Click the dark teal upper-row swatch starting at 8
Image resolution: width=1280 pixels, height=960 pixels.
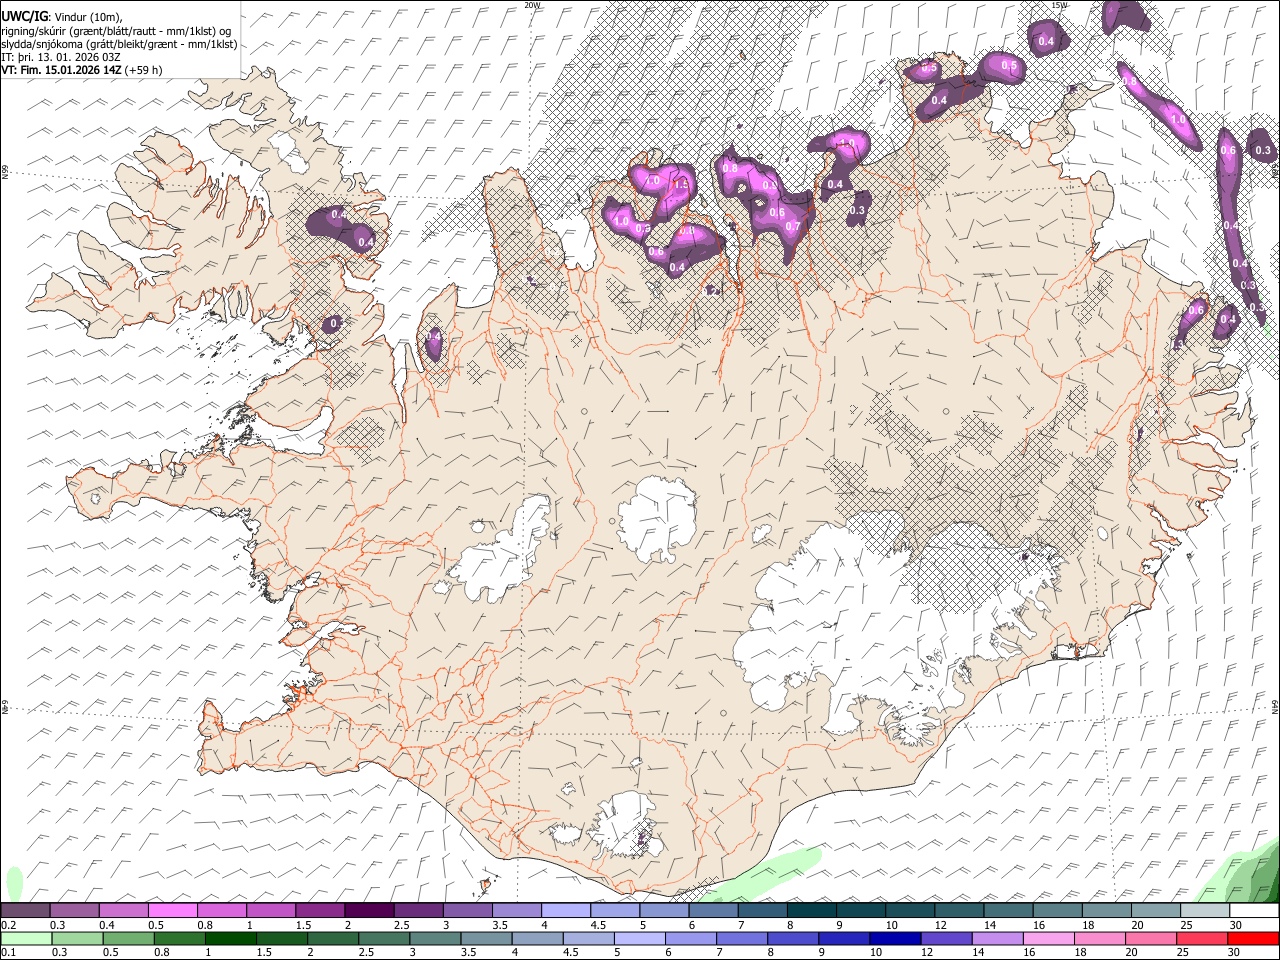811,911
